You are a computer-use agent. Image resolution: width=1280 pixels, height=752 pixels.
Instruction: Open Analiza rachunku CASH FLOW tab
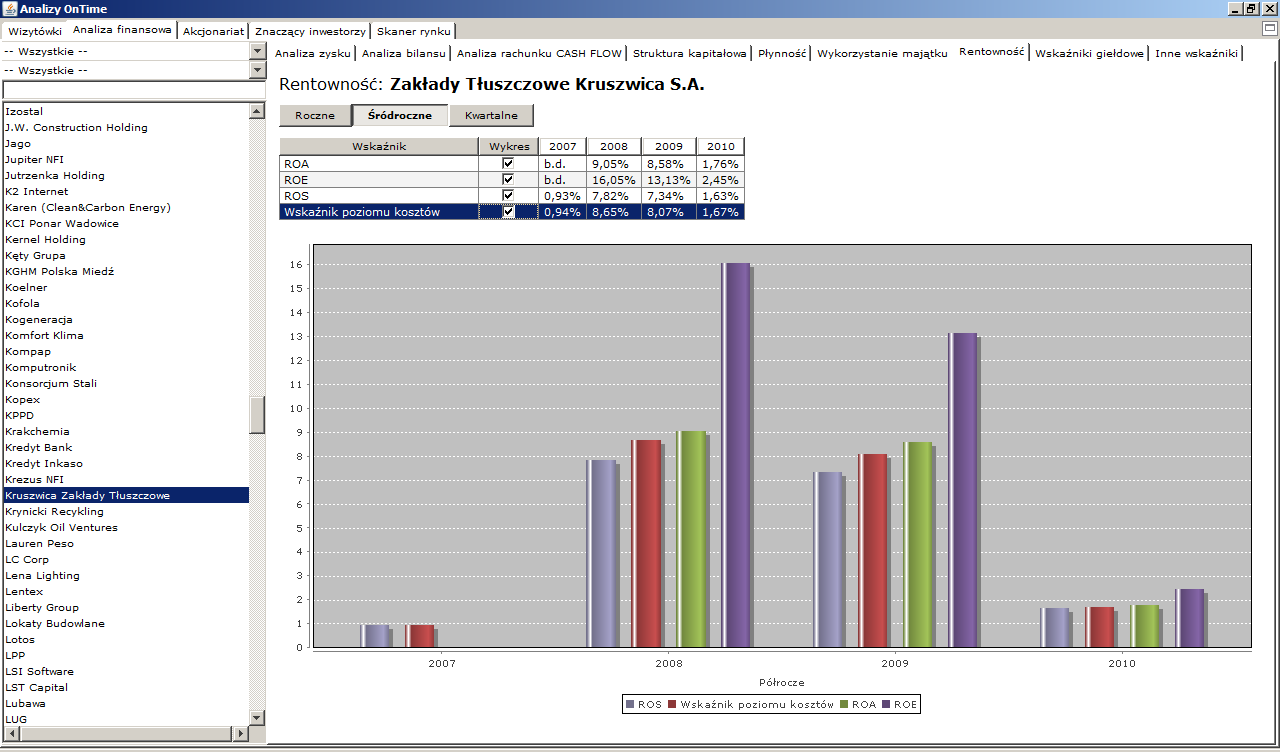tap(539, 53)
